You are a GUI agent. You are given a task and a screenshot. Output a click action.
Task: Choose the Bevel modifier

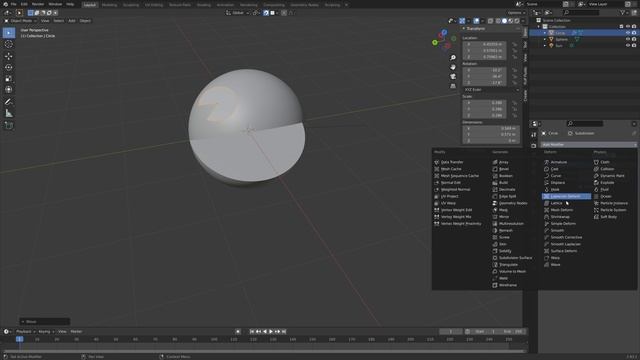(x=504, y=169)
